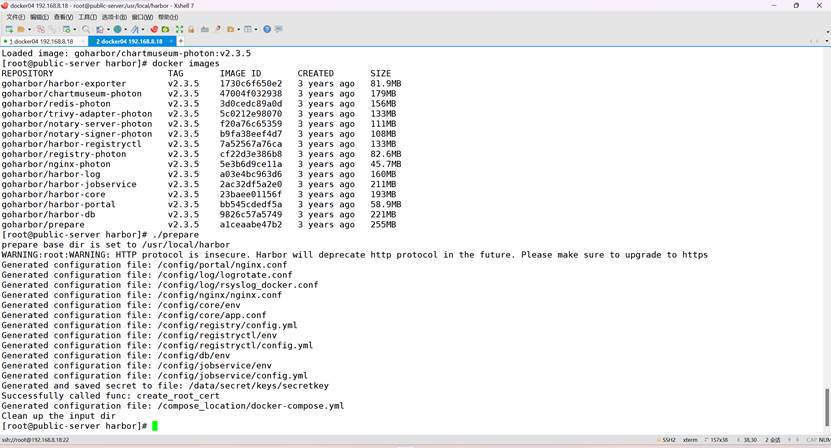Expand the dropdown arrow left of the globe

(x=108, y=29)
